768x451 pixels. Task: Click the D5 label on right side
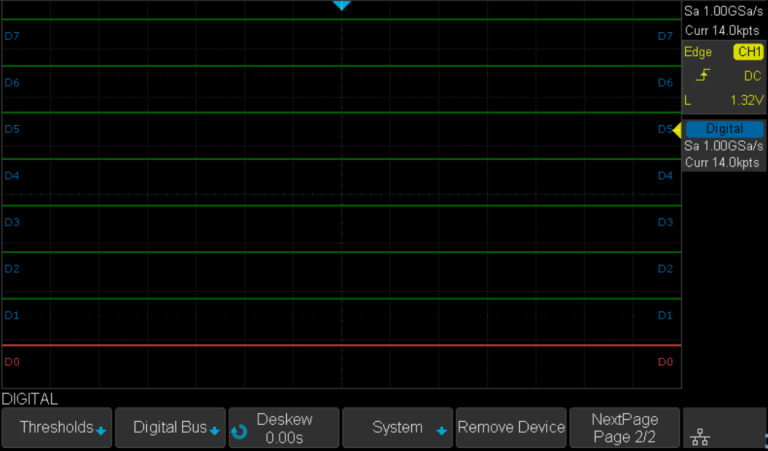(664, 129)
